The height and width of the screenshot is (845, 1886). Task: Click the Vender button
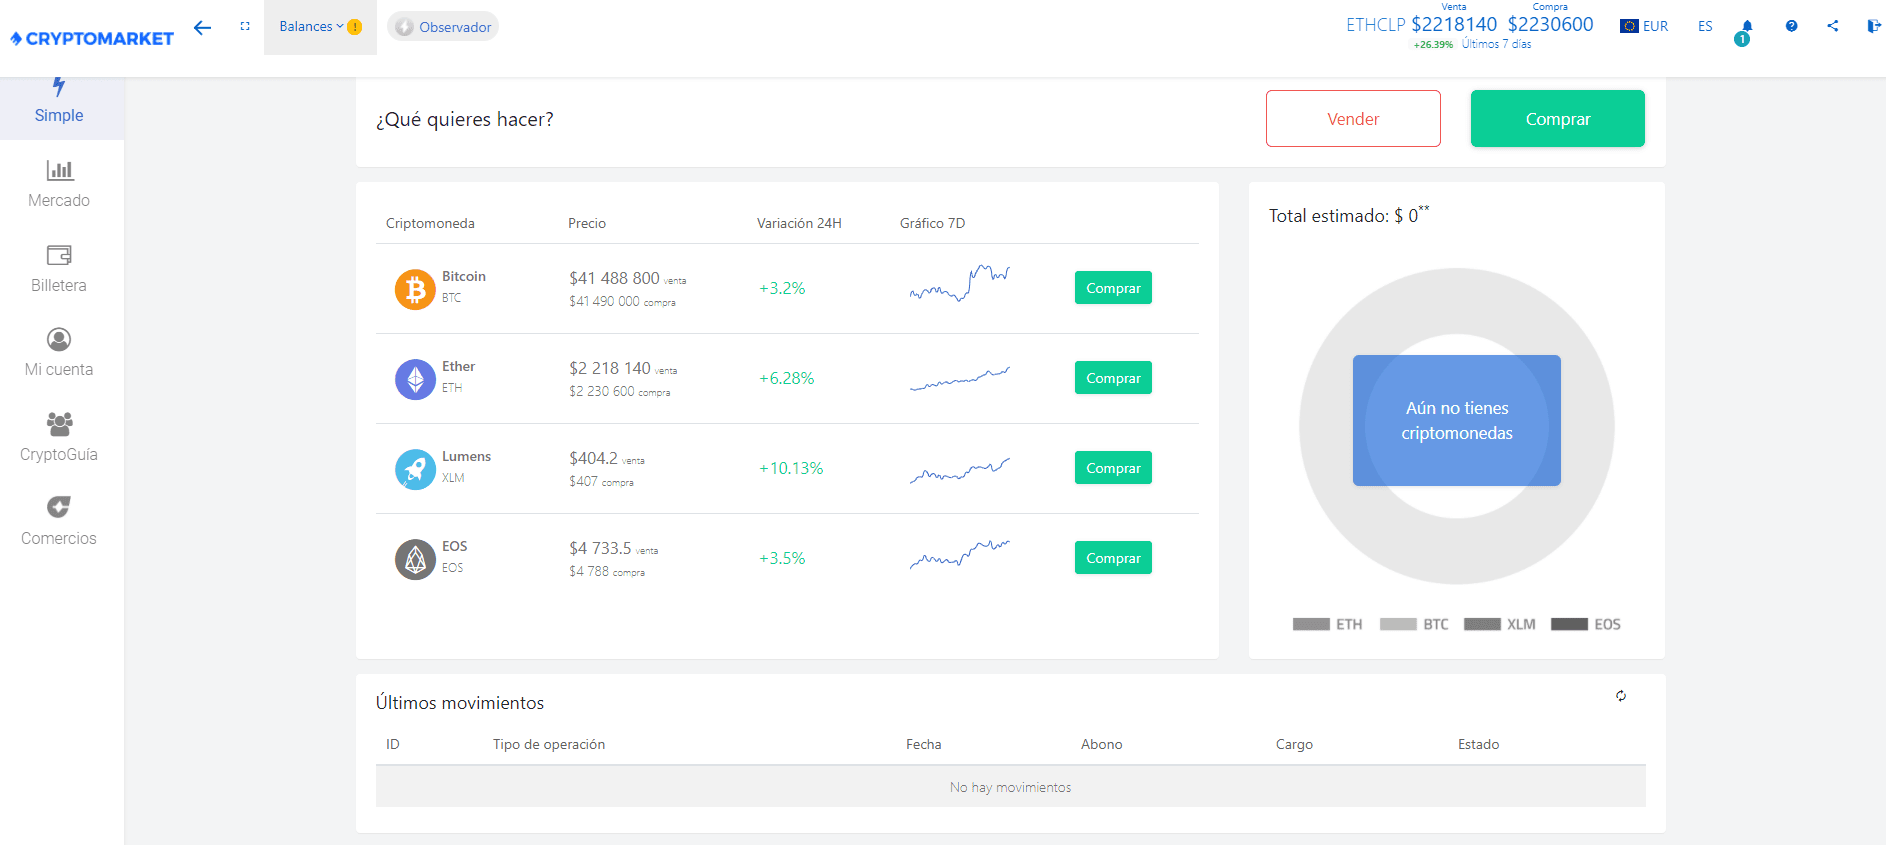[1353, 119]
